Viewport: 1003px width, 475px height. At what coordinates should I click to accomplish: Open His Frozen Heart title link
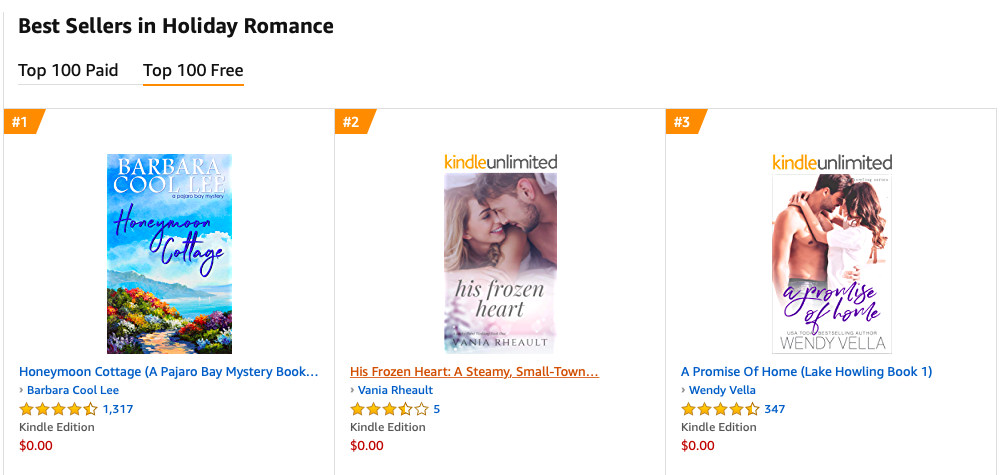[474, 371]
